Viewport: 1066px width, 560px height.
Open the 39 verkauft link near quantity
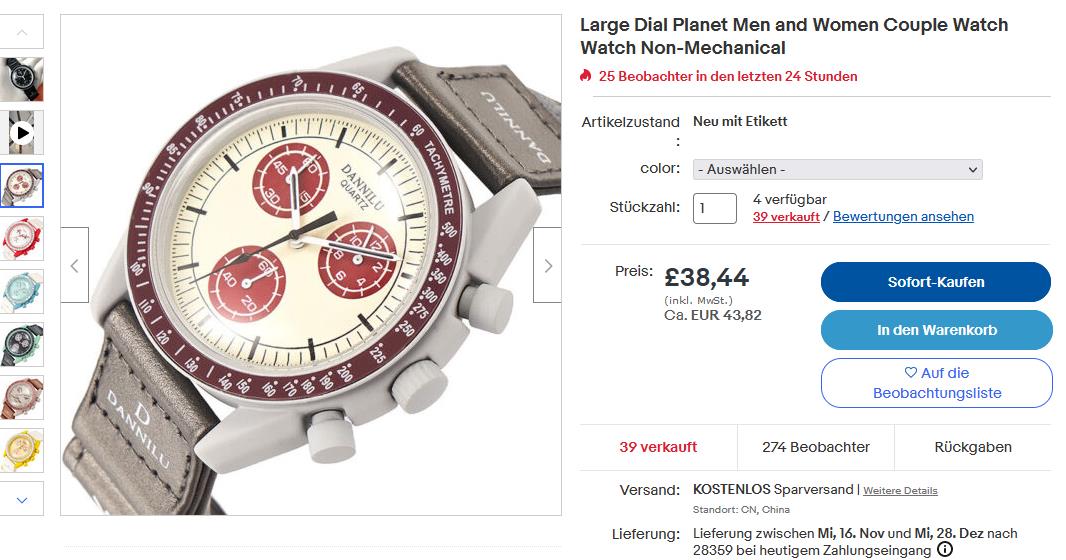tap(786, 217)
